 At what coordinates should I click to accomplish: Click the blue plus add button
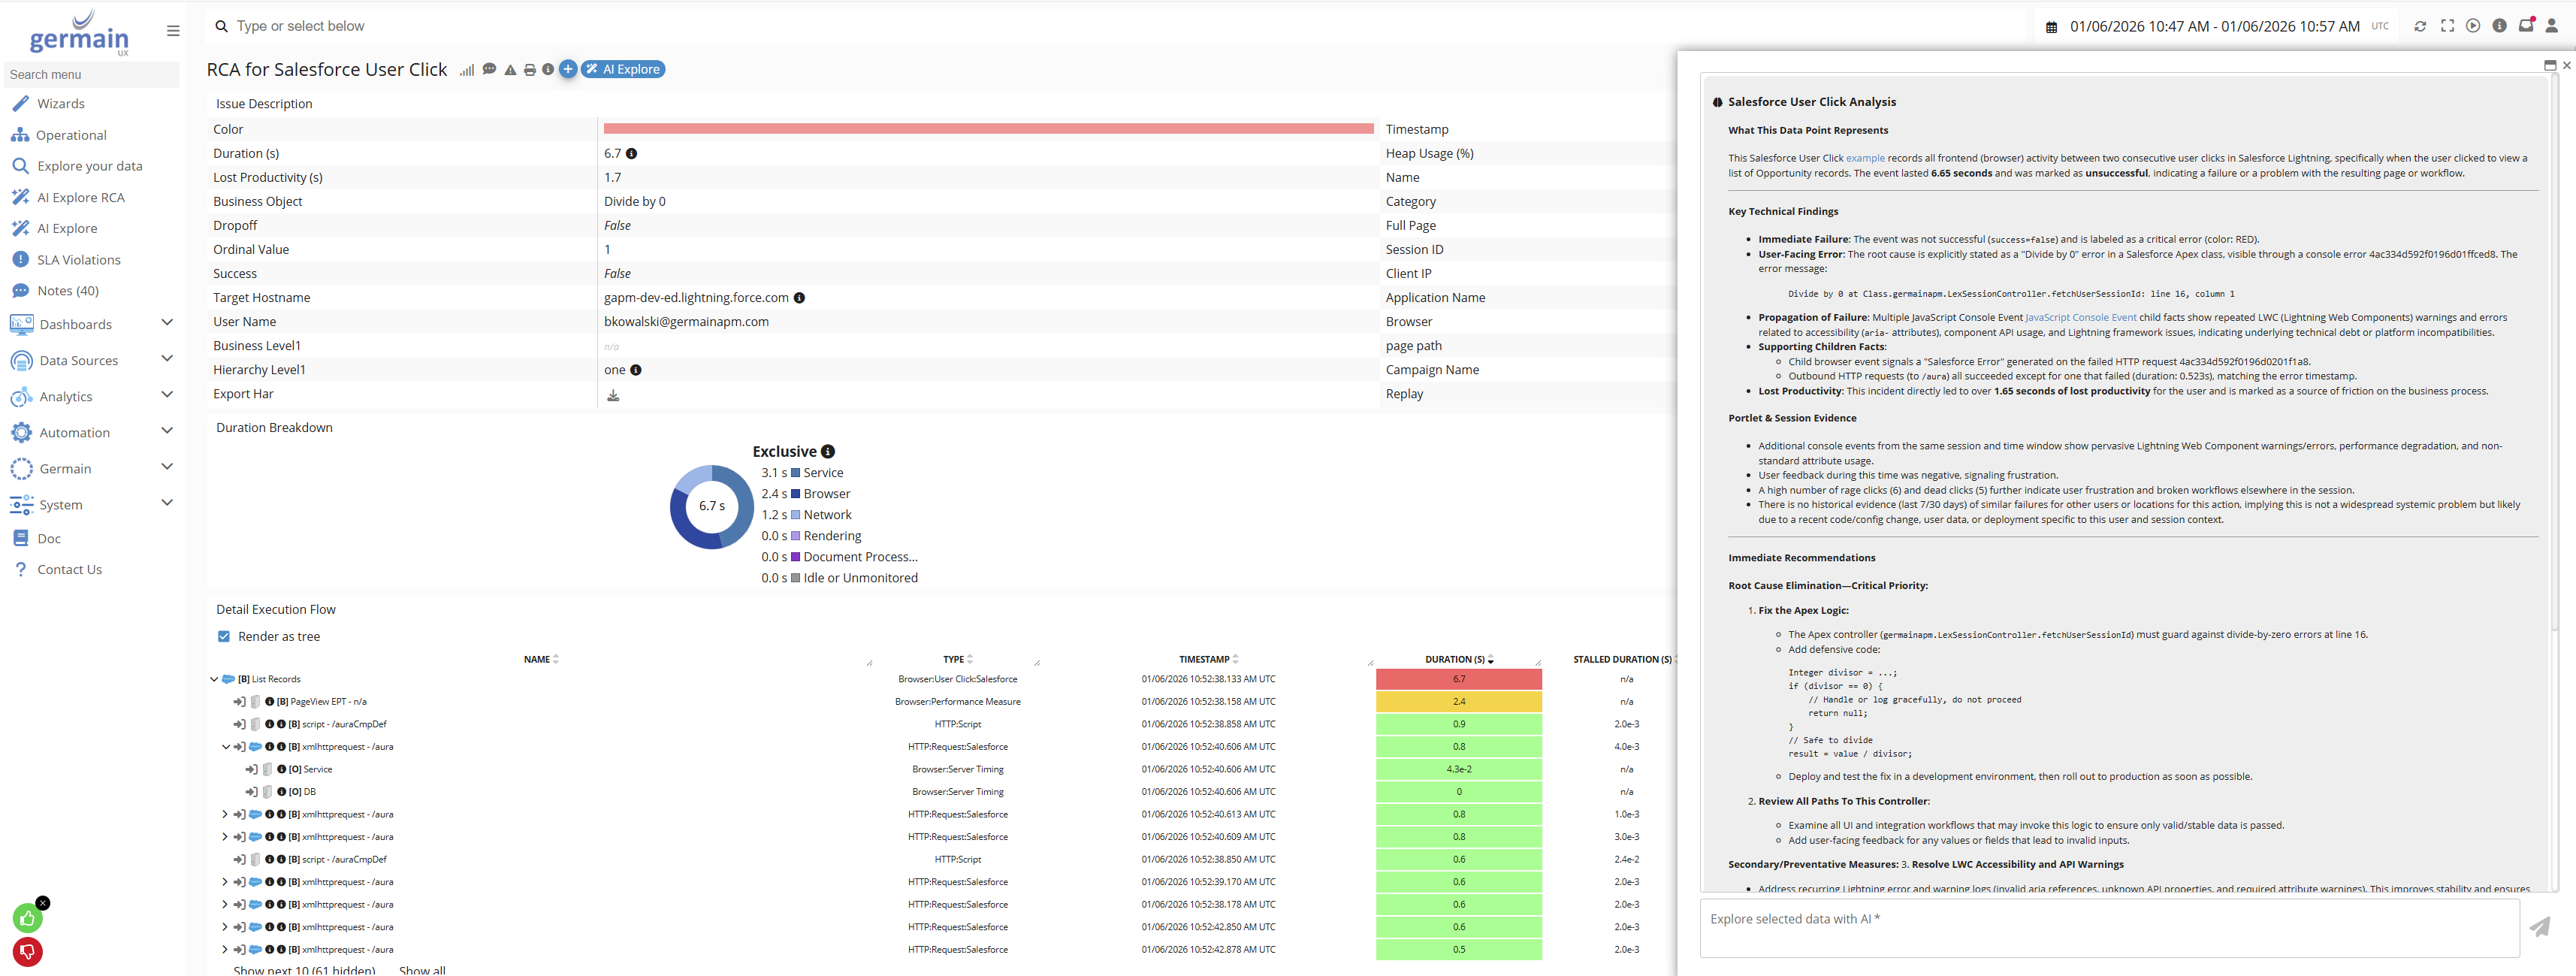pyautogui.click(x=567, y=69)
